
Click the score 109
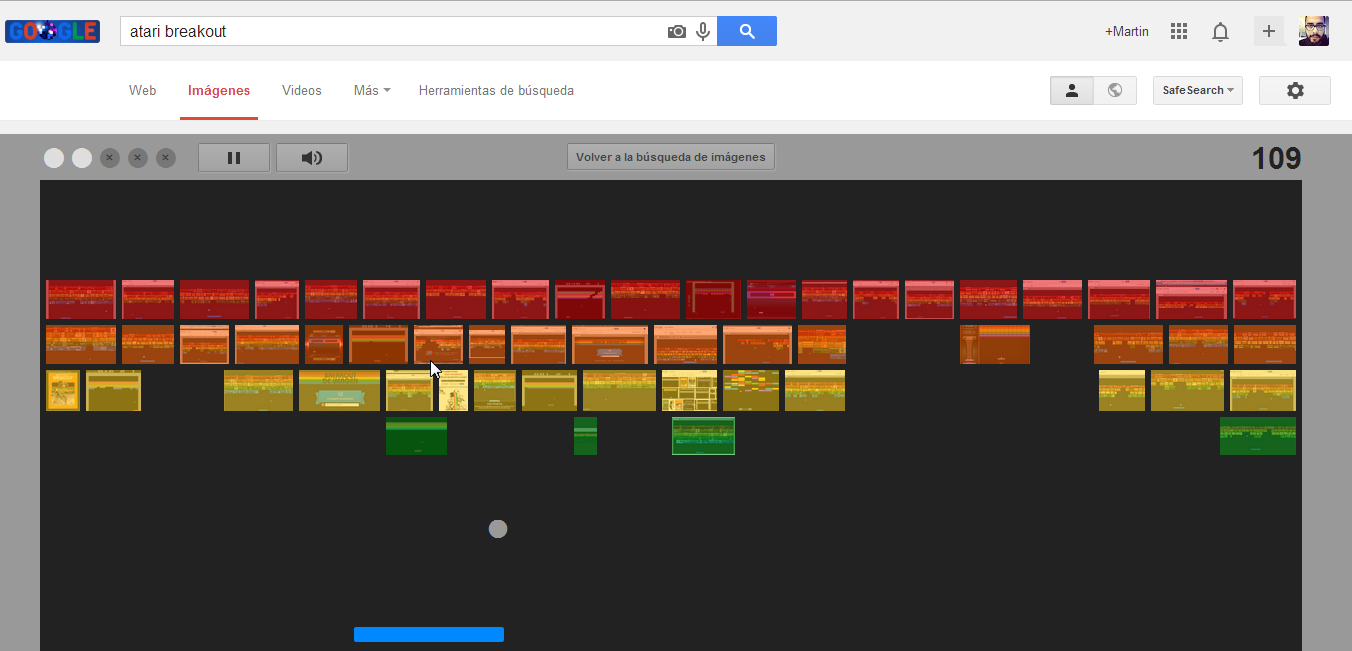(x=1276, y=158)
